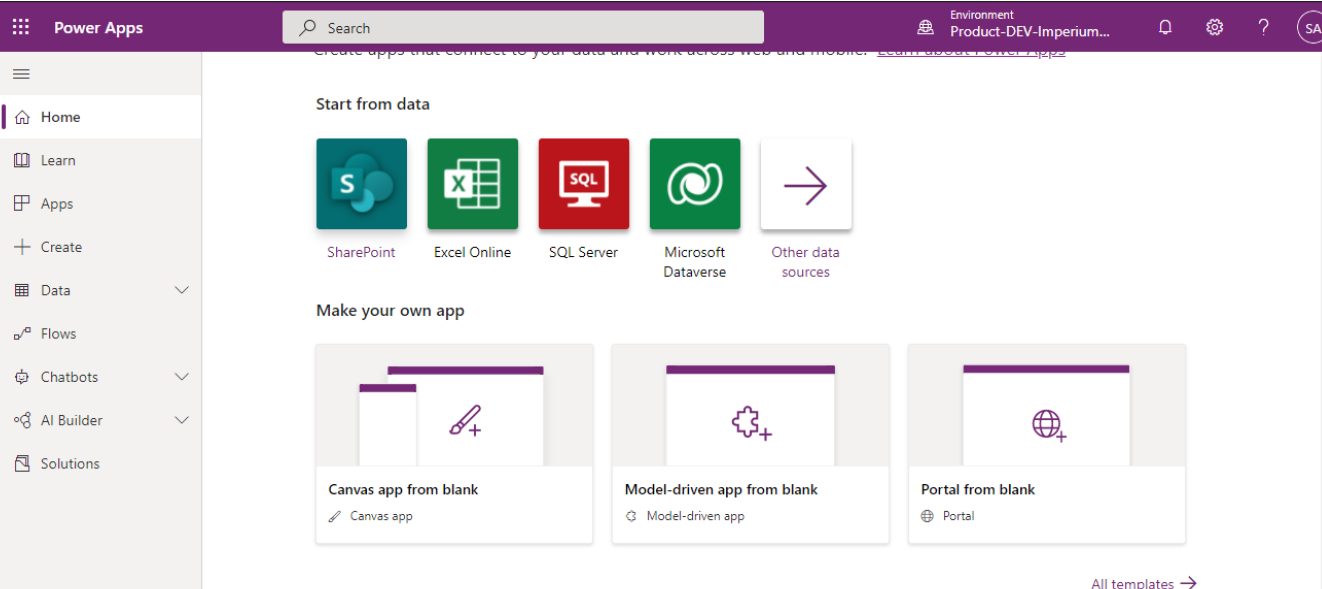Open Other data sources

[x=805, y=184]
